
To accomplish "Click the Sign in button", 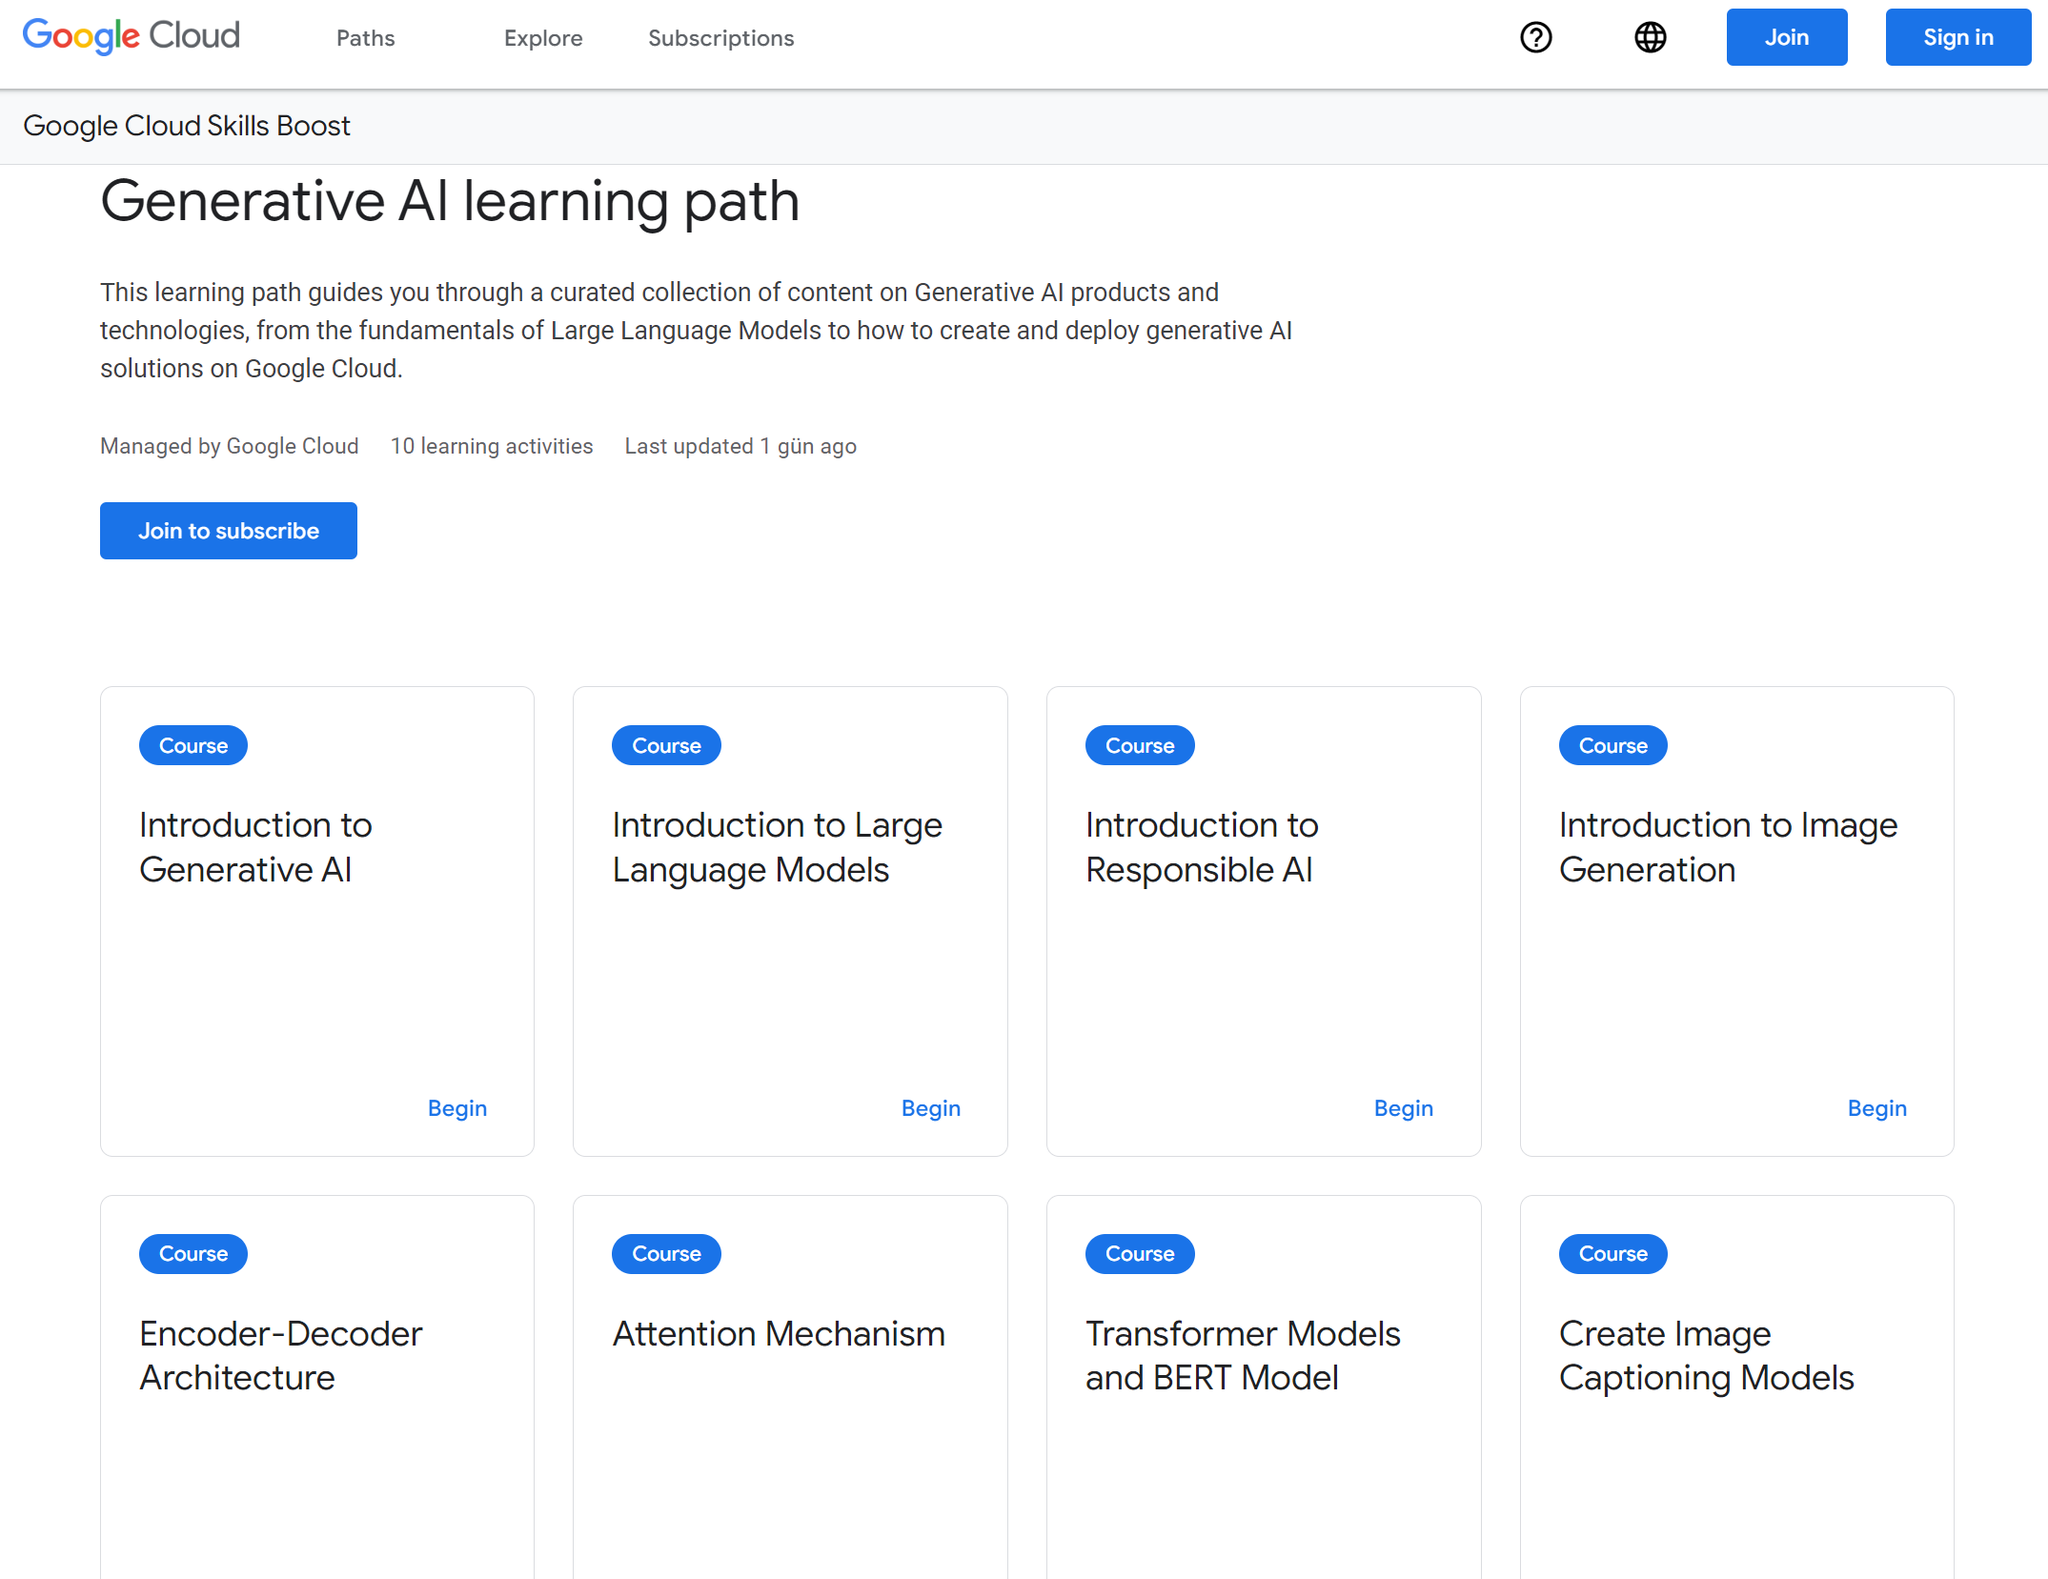I will [x=1958, y=37].
